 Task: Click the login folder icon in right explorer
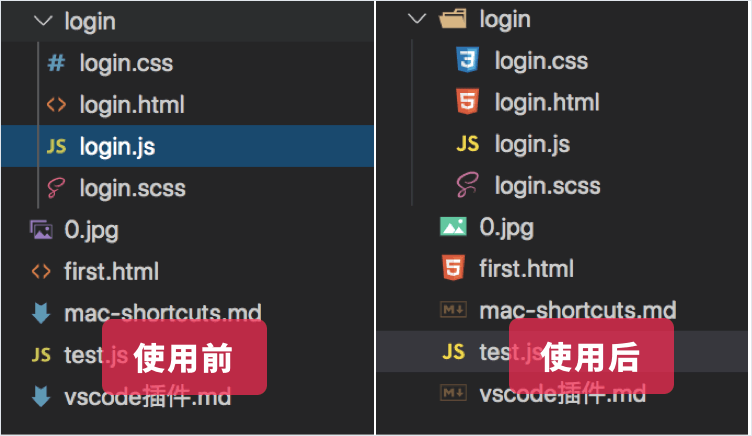point(453,19)
